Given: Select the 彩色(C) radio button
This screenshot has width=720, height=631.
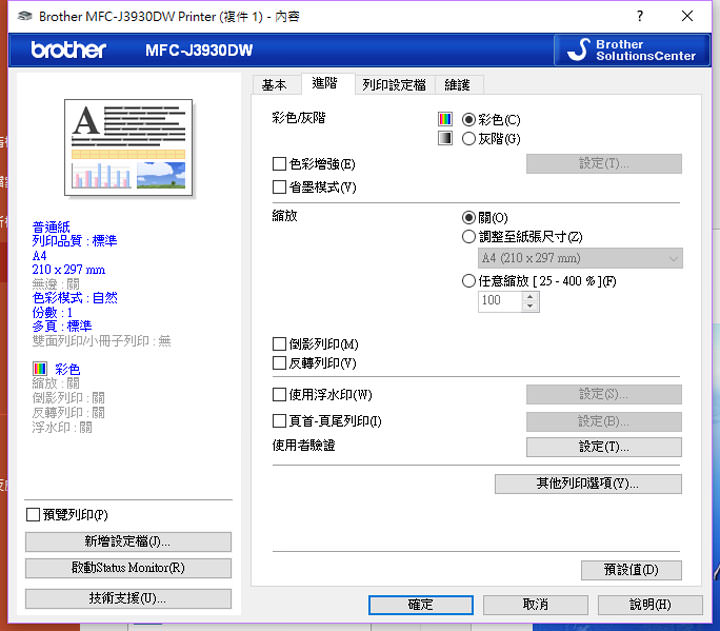Looking at the screenshot, I should tap(468, 120).
